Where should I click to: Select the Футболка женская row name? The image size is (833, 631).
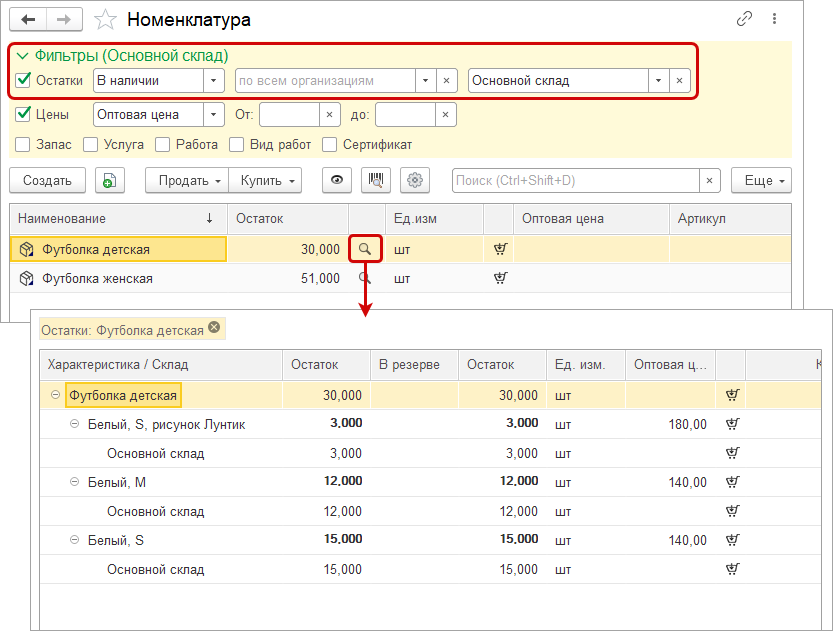pyautogui.click(x=97, y=278)
